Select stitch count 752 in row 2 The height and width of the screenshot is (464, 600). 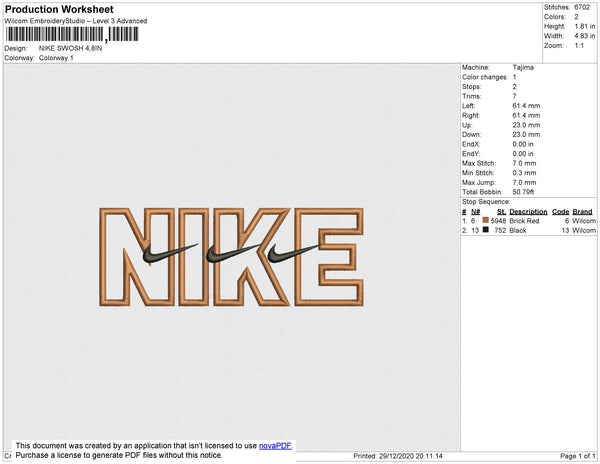[x=501, y=231]
